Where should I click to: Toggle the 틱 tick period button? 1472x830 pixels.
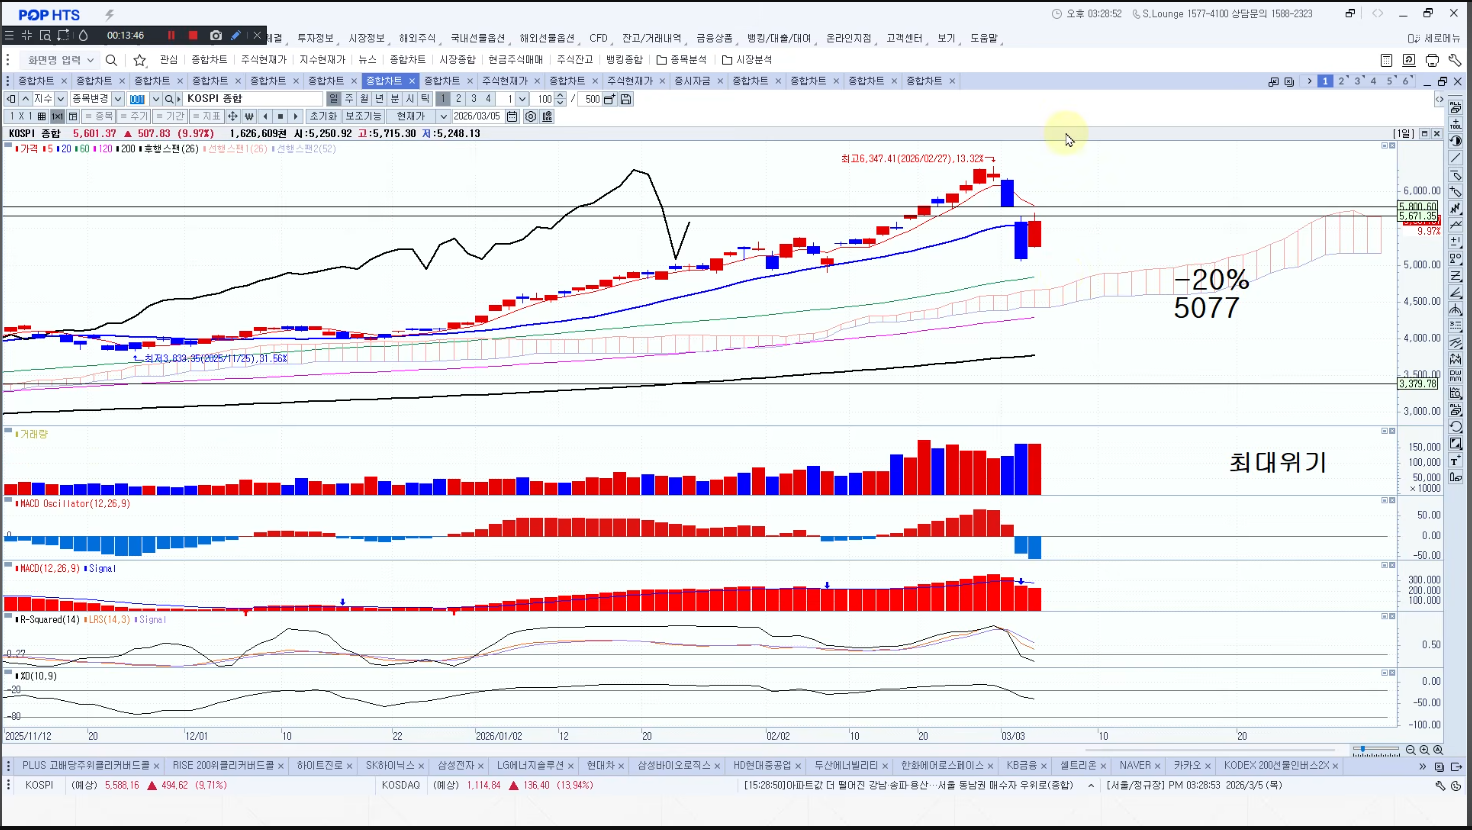425,99
